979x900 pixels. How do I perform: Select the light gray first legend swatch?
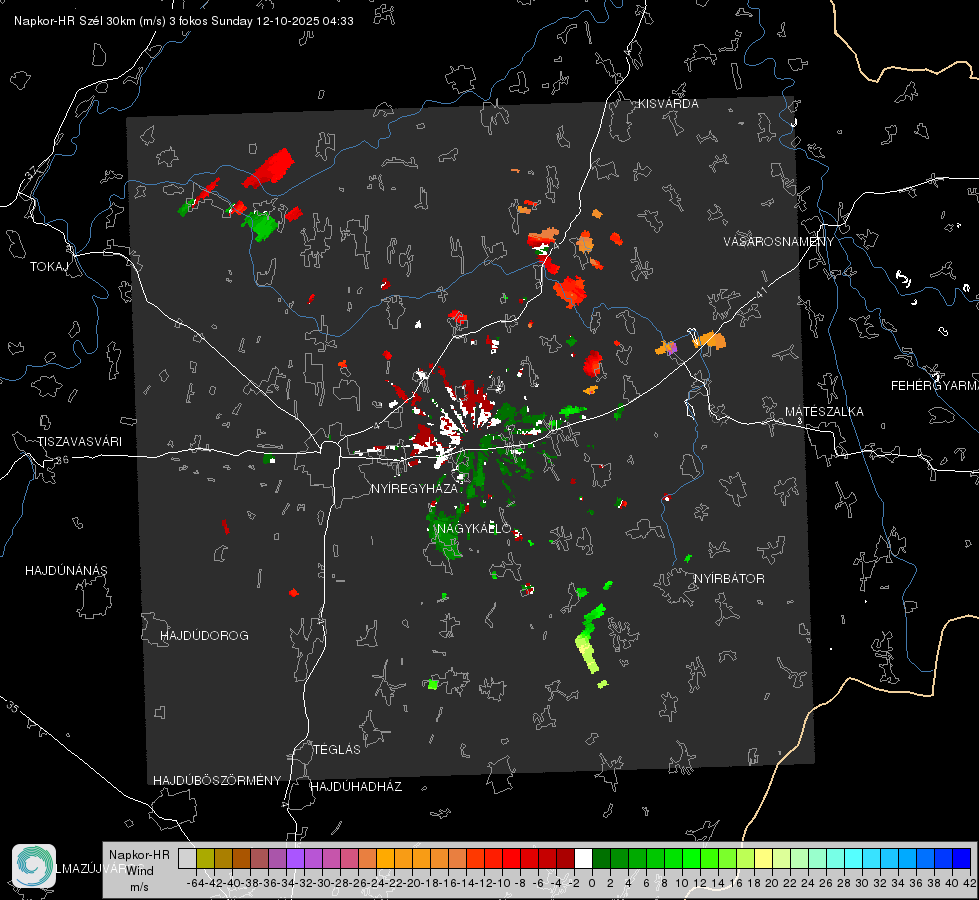click(x=187, y=858)
